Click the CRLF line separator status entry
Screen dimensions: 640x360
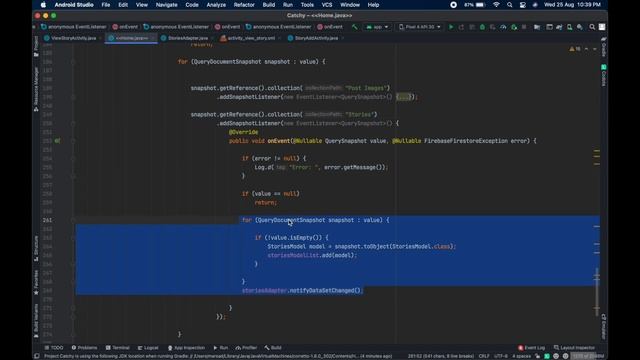point(484,356)
